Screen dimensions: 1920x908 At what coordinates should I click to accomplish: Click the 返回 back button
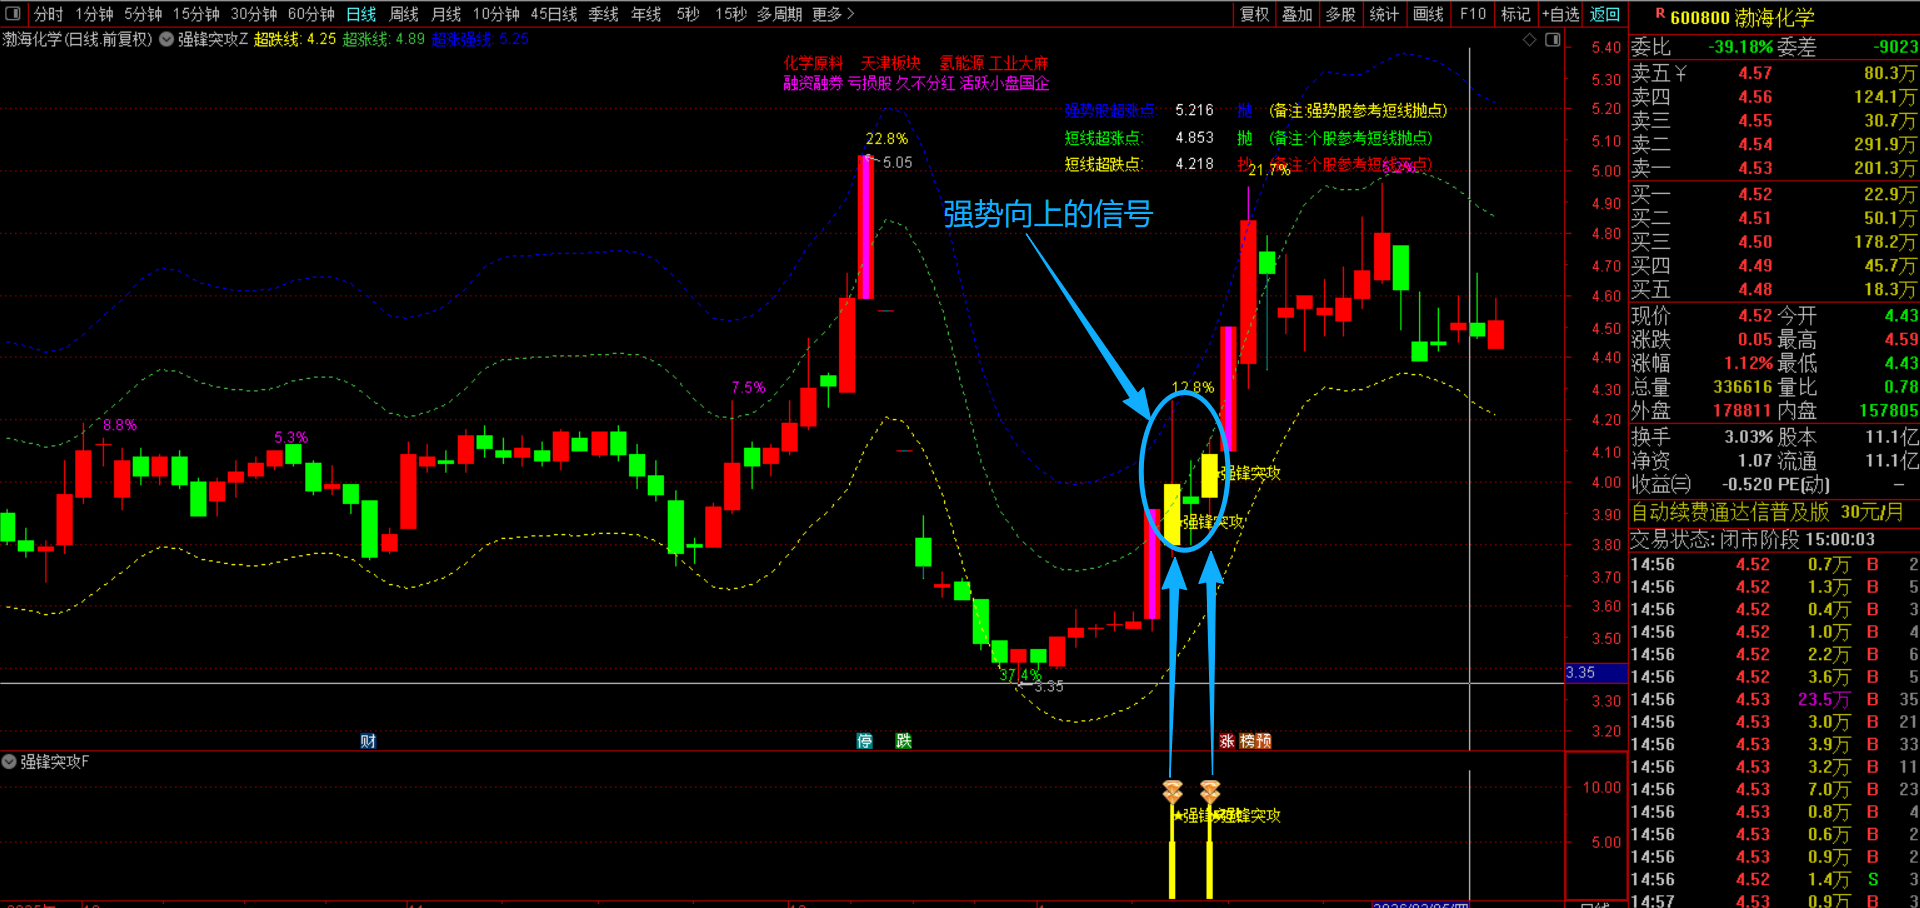click(x=1605, y=14)
